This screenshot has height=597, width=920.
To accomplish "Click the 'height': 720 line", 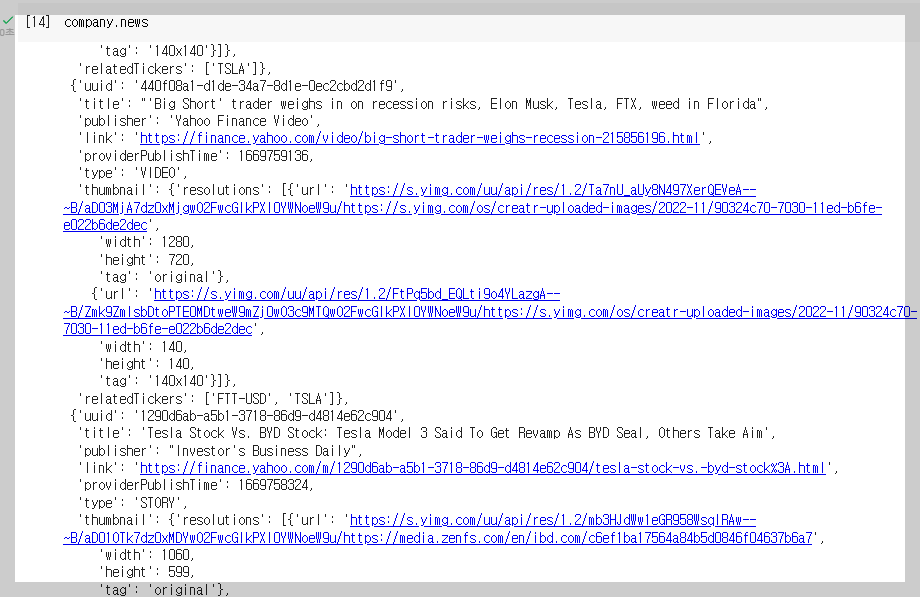I will click(x=147, y=260).
